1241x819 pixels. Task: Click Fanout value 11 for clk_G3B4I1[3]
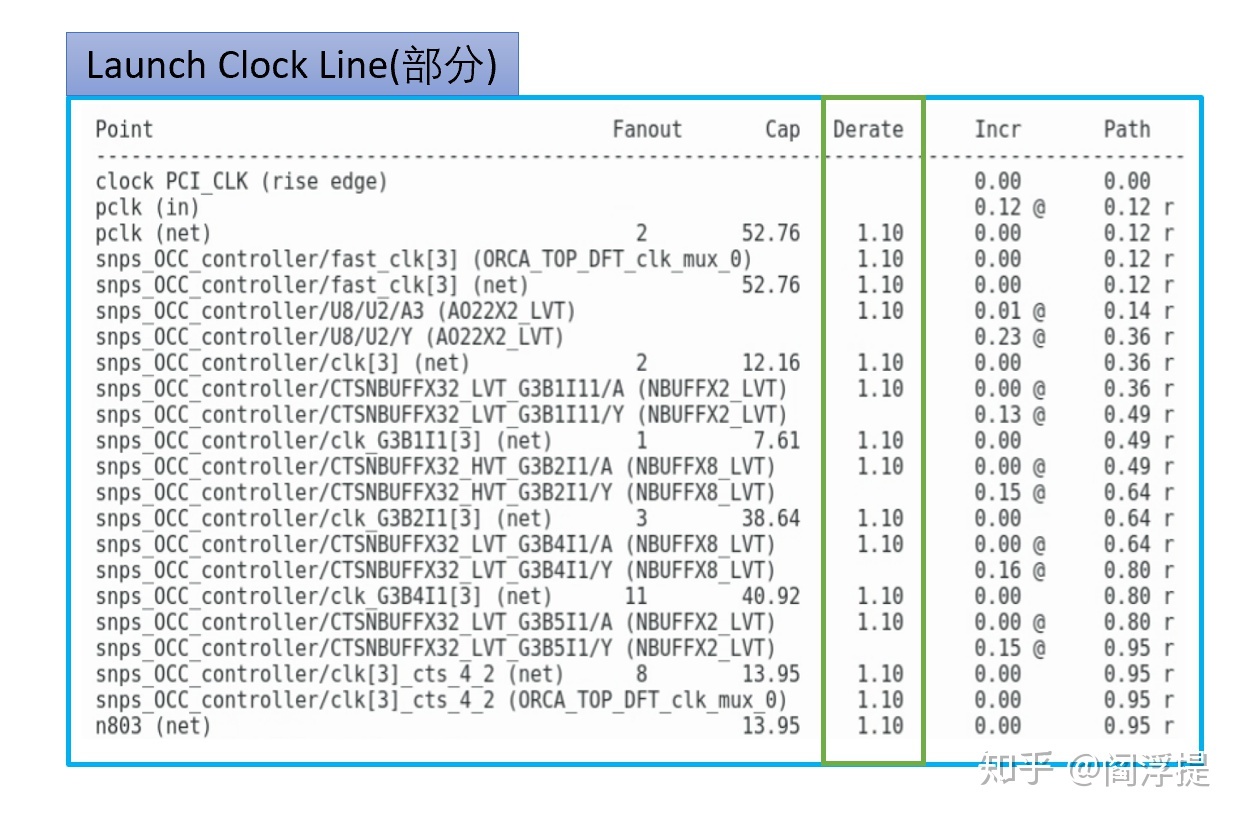(x=636, y=597)
